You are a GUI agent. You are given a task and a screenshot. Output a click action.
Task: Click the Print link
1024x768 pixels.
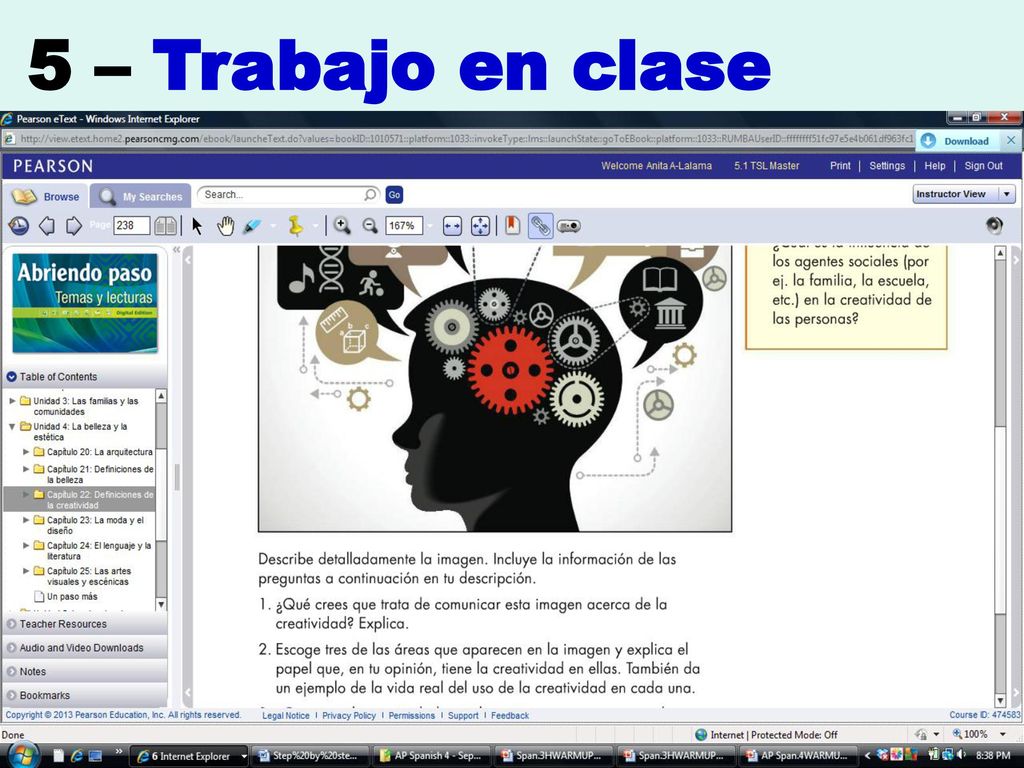(840, 166)
